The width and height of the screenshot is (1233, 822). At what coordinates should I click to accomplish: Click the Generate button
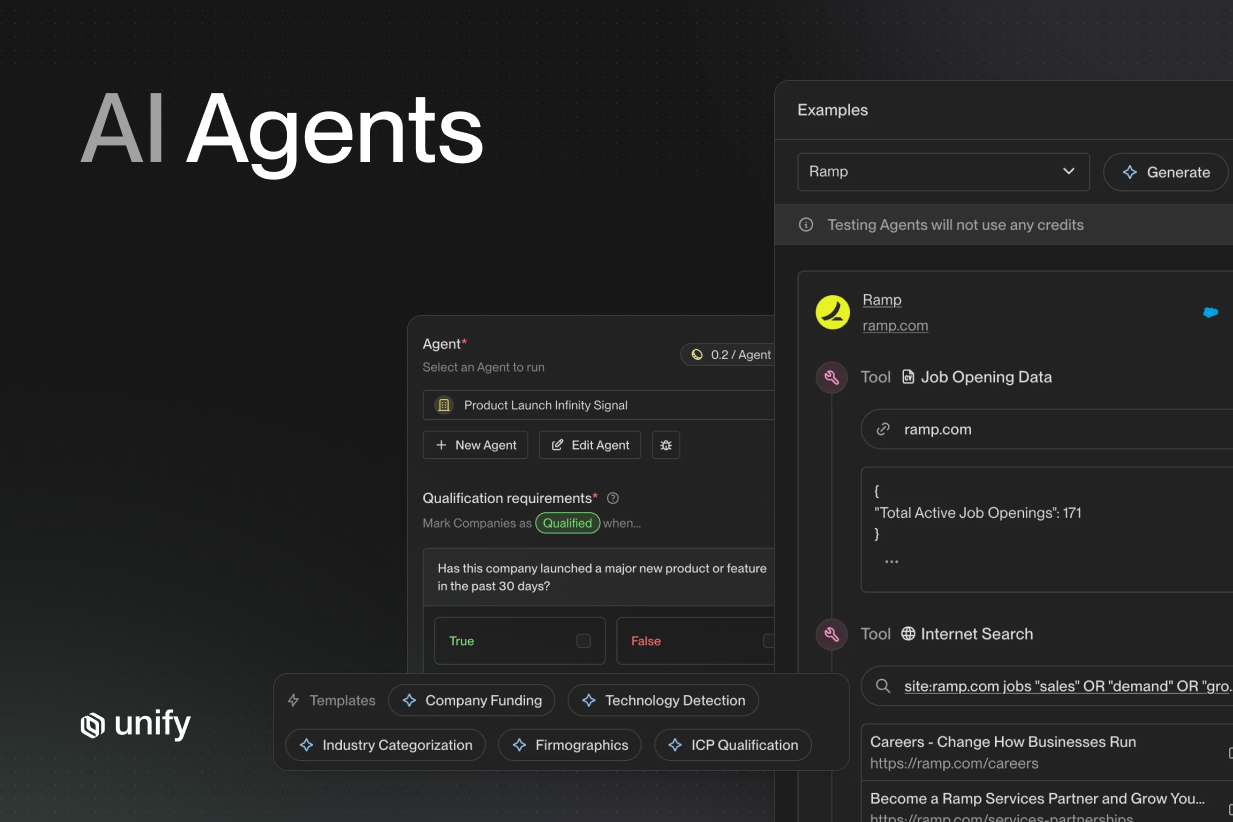point(1166,172)
